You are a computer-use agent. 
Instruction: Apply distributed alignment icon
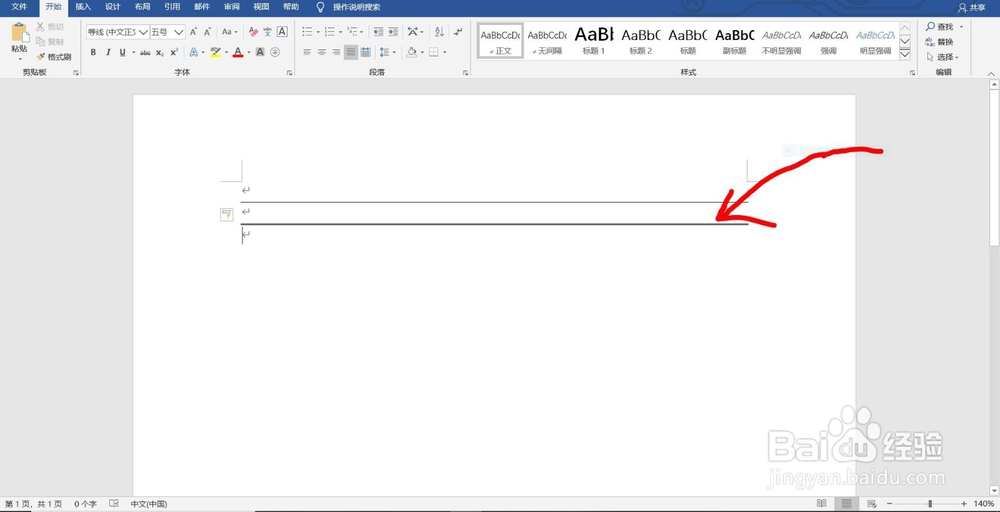pos(365,52)
